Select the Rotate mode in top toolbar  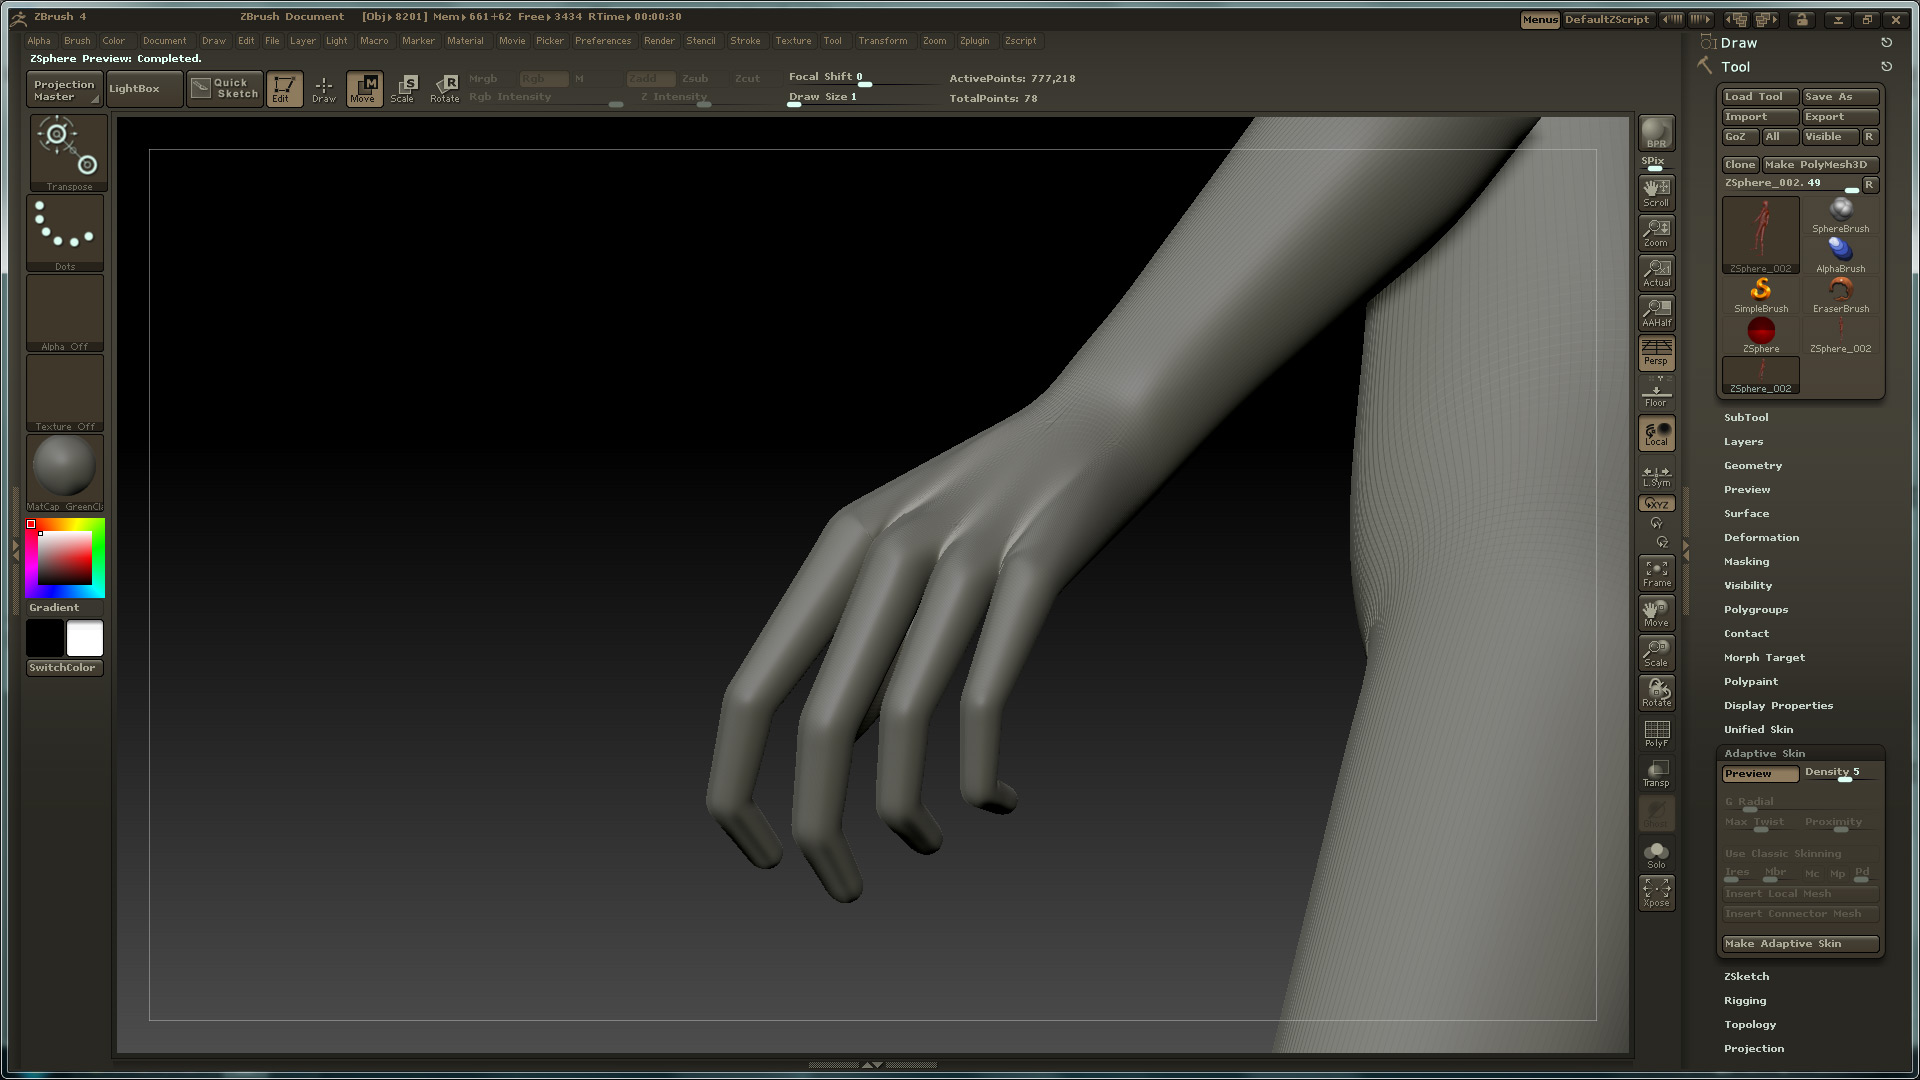point(445,88)
